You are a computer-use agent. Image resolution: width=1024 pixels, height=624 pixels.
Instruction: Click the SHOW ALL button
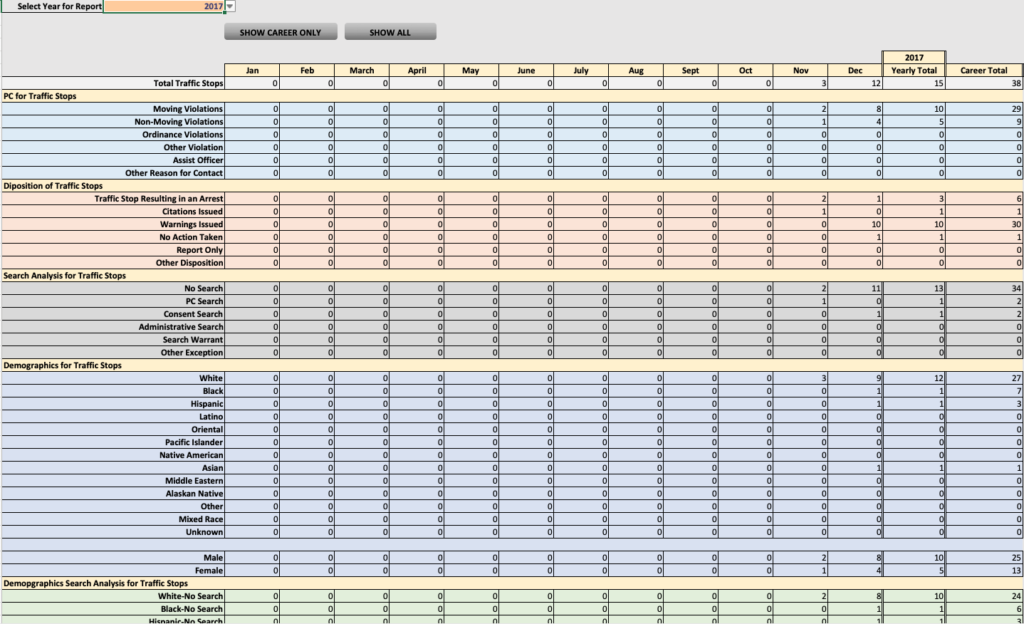pyautogui.click(x=389, y=31)
